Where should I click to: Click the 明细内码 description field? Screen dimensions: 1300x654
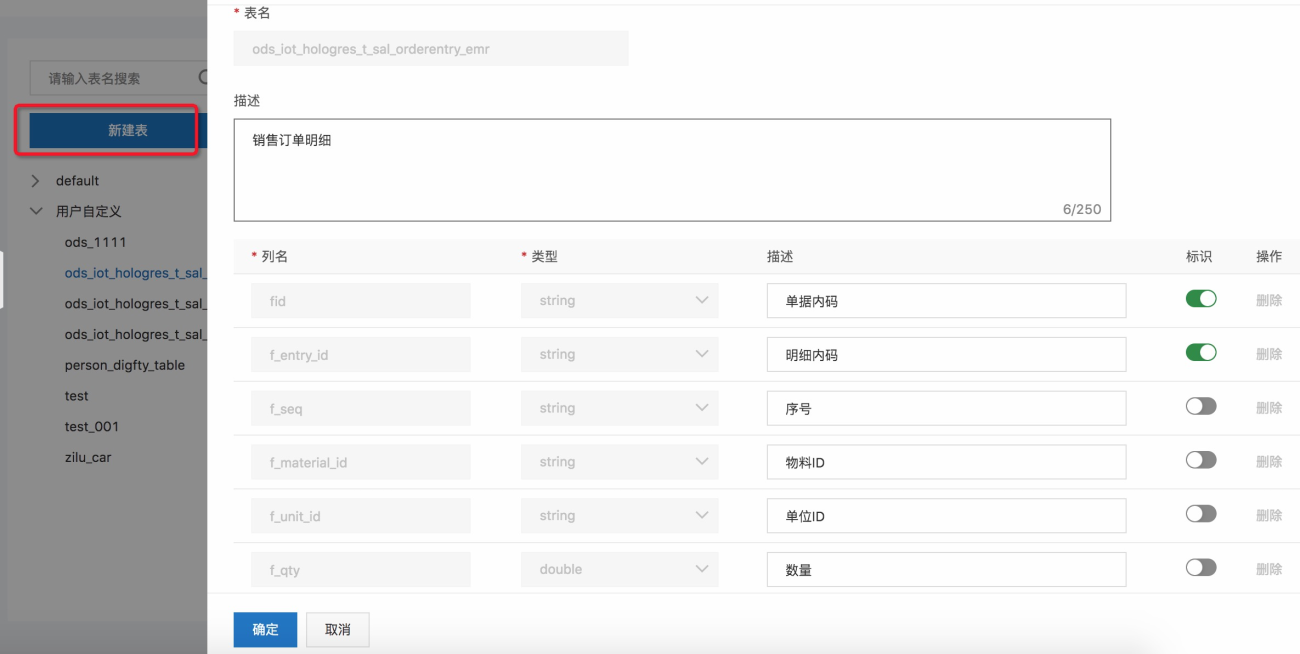(946, 354)
